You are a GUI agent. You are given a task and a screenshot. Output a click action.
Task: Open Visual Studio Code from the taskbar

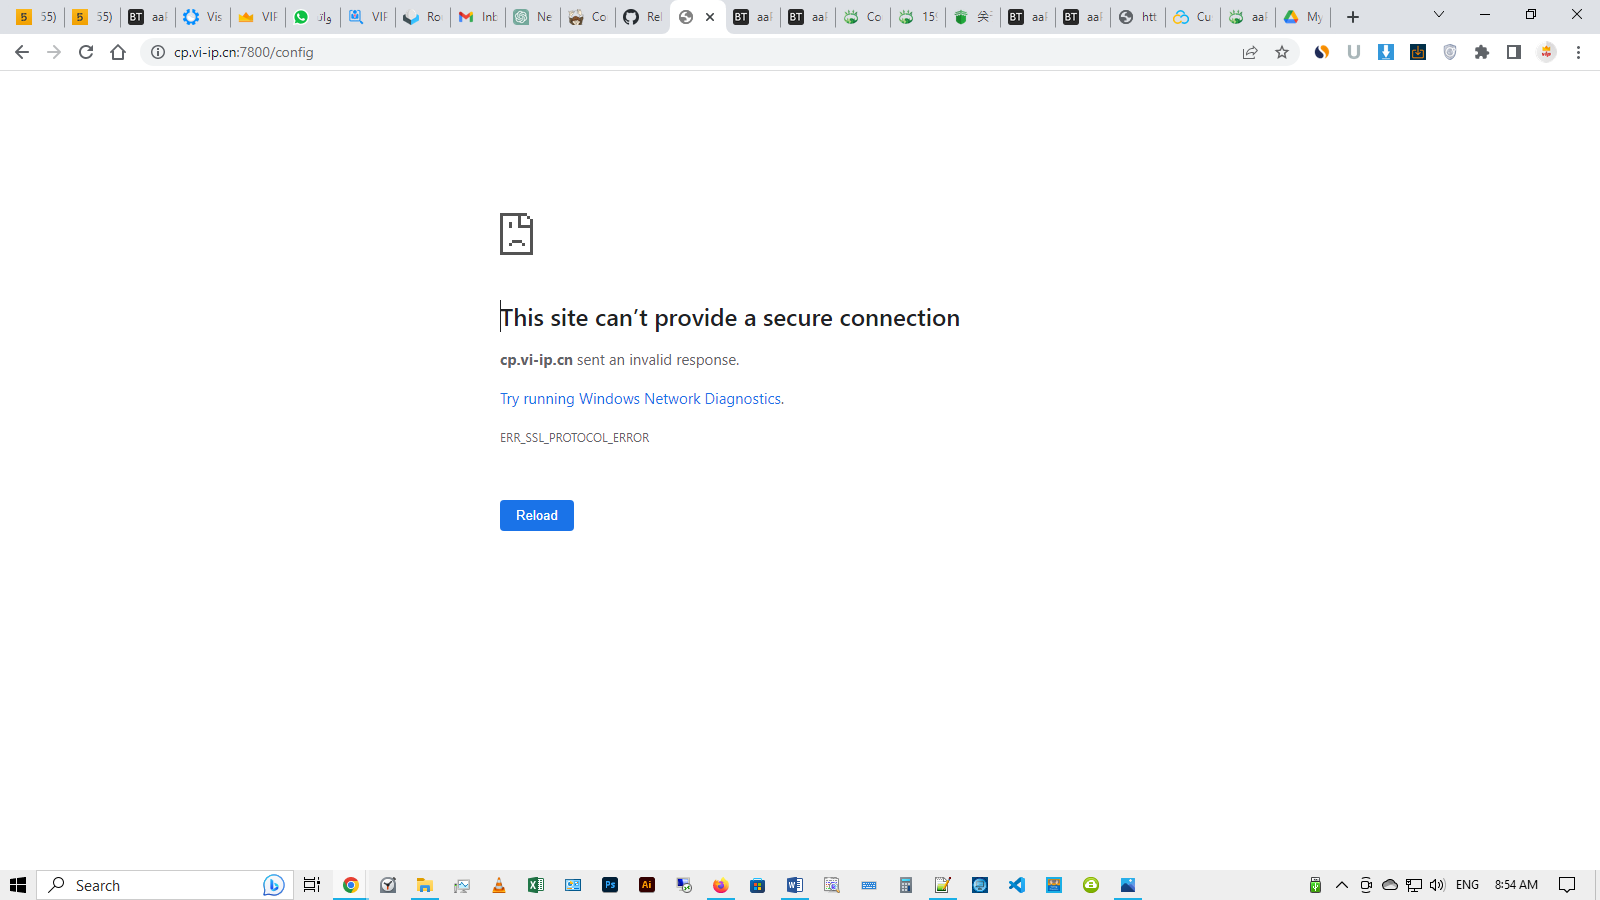coord(1017,885)
